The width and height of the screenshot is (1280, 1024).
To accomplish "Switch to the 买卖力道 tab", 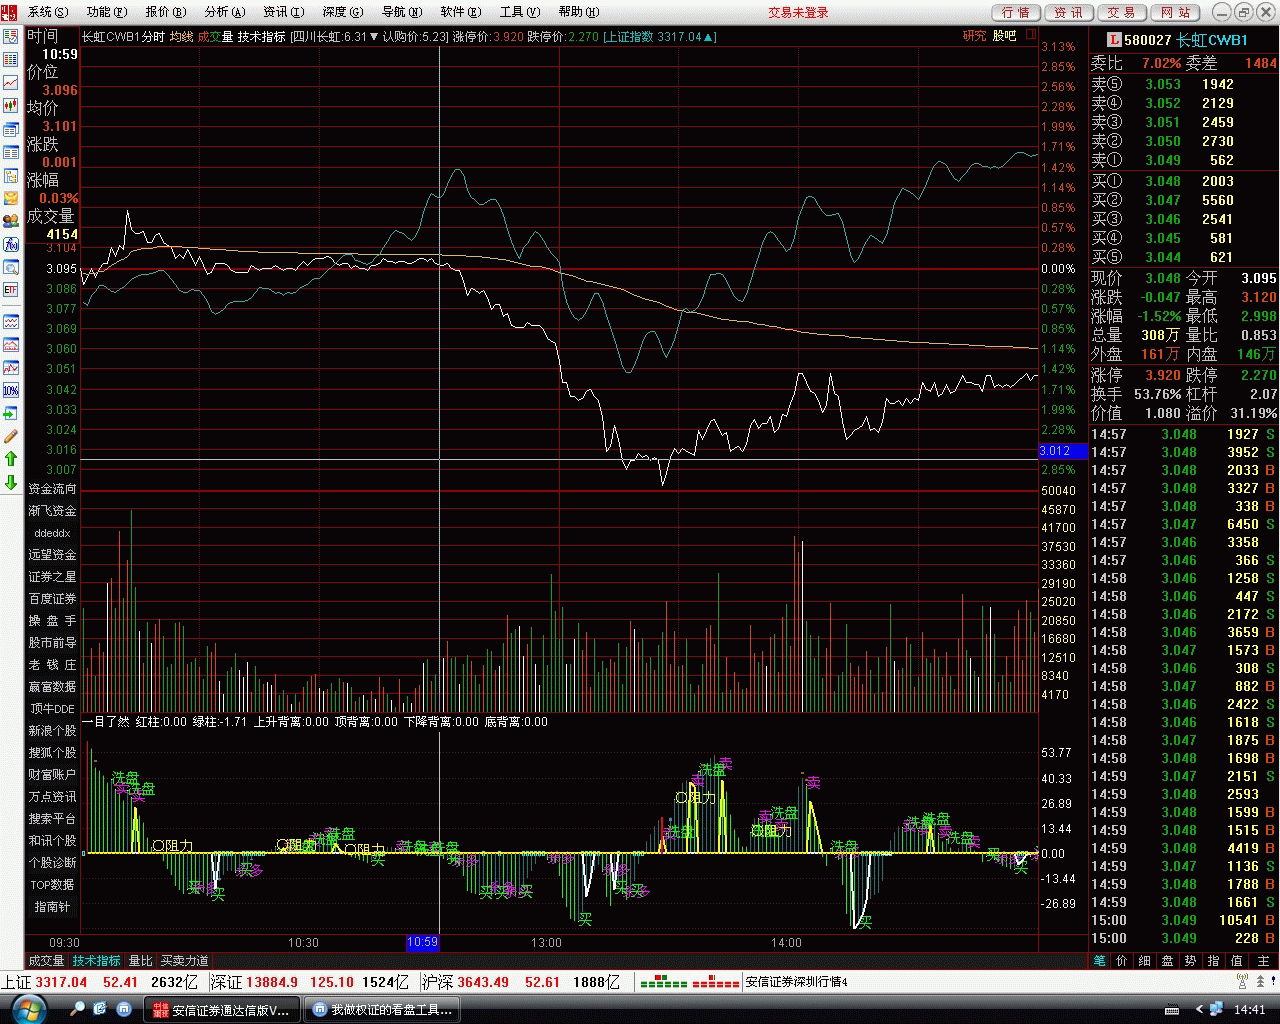I will pos(185,961).
